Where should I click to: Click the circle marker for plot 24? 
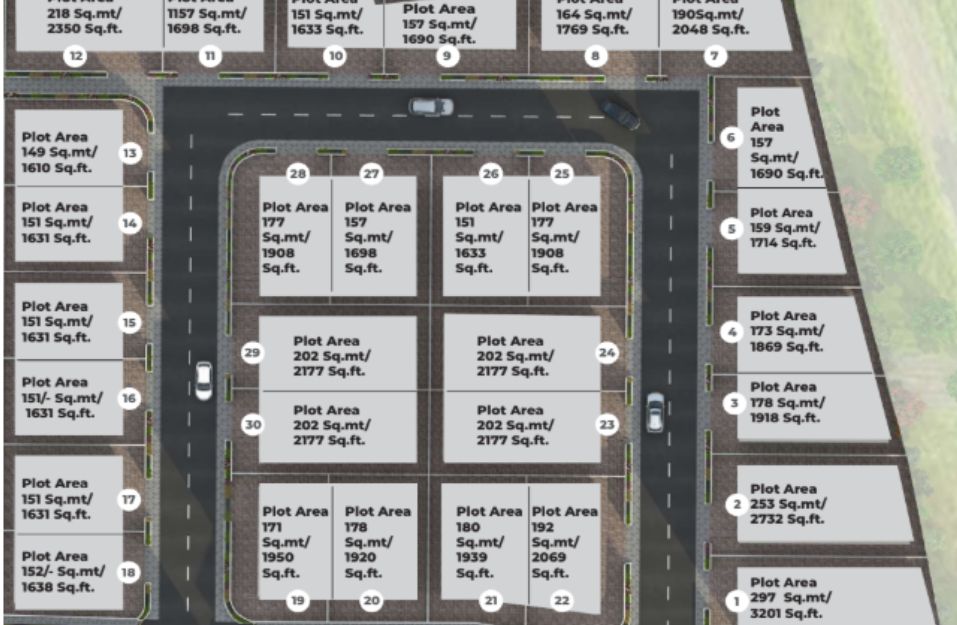(x=607, y=352)
